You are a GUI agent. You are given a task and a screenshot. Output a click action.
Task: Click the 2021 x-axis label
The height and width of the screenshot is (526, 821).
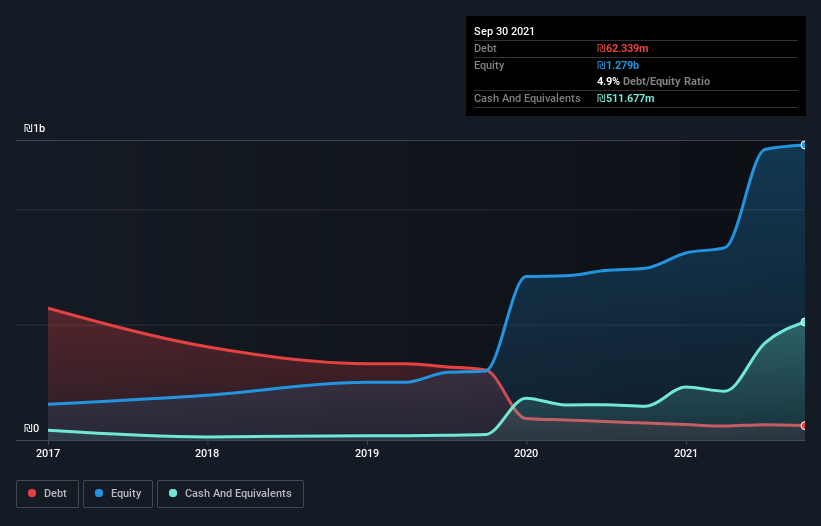(685, 453)
